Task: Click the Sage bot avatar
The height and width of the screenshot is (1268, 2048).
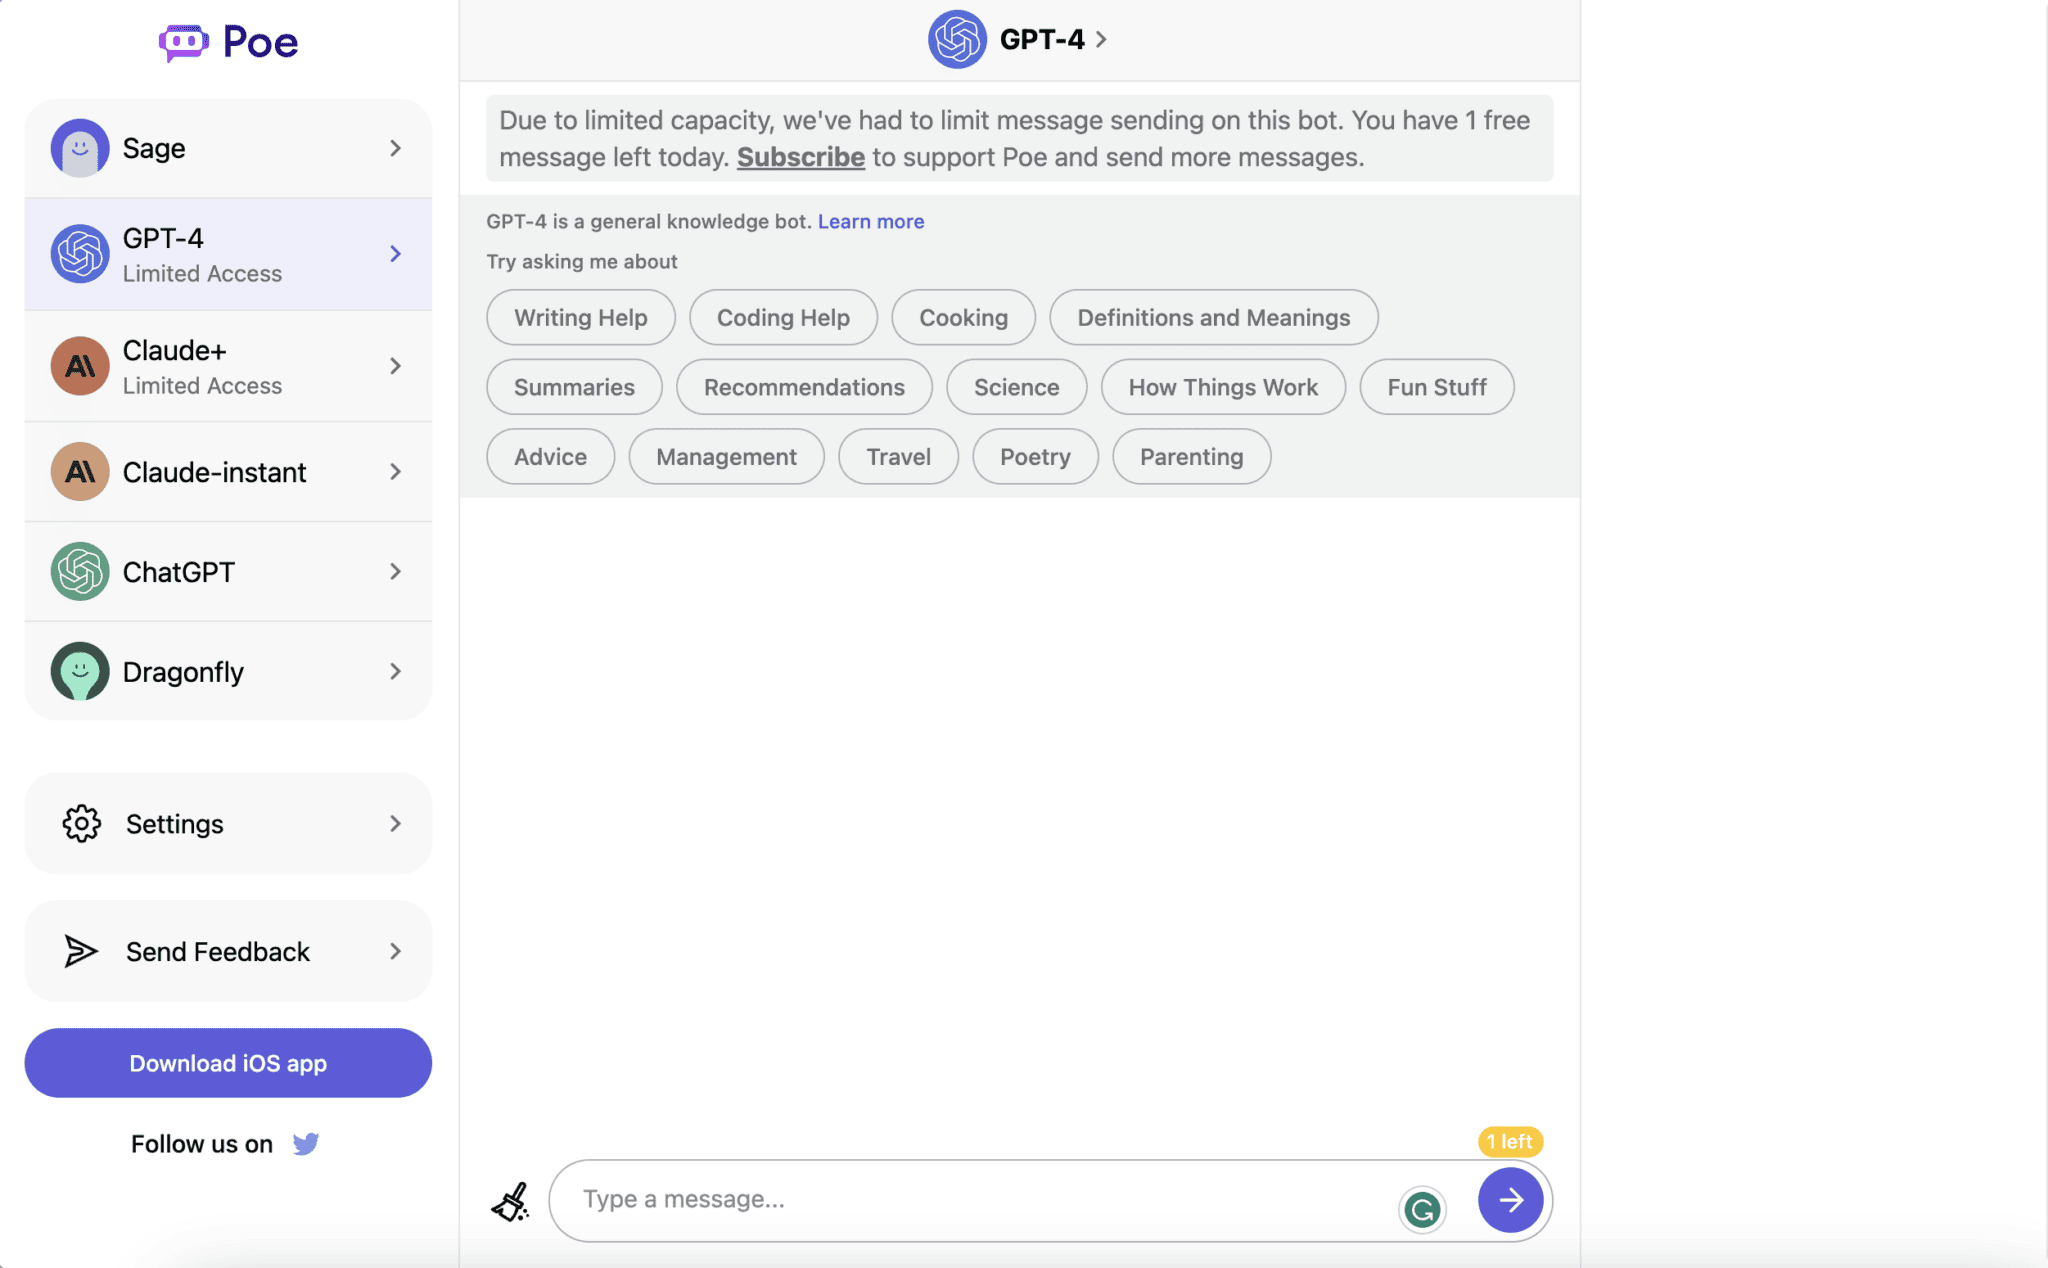Action: [x=80, y=148]
